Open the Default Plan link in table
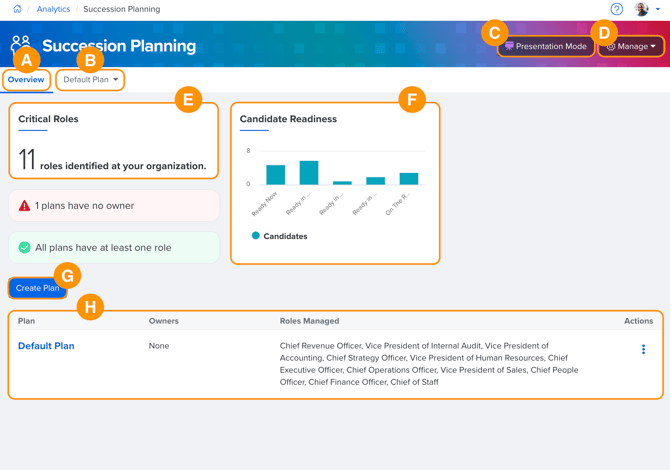The width and height of the screenshot is (670, 470). [46, 346]
